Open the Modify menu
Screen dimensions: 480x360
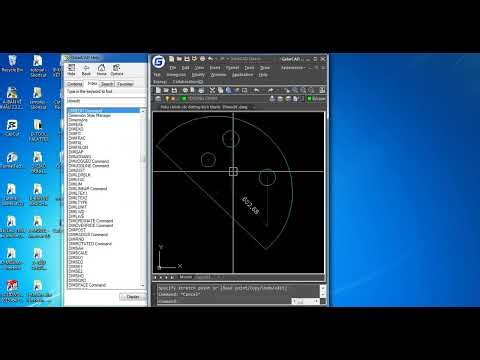198,75
